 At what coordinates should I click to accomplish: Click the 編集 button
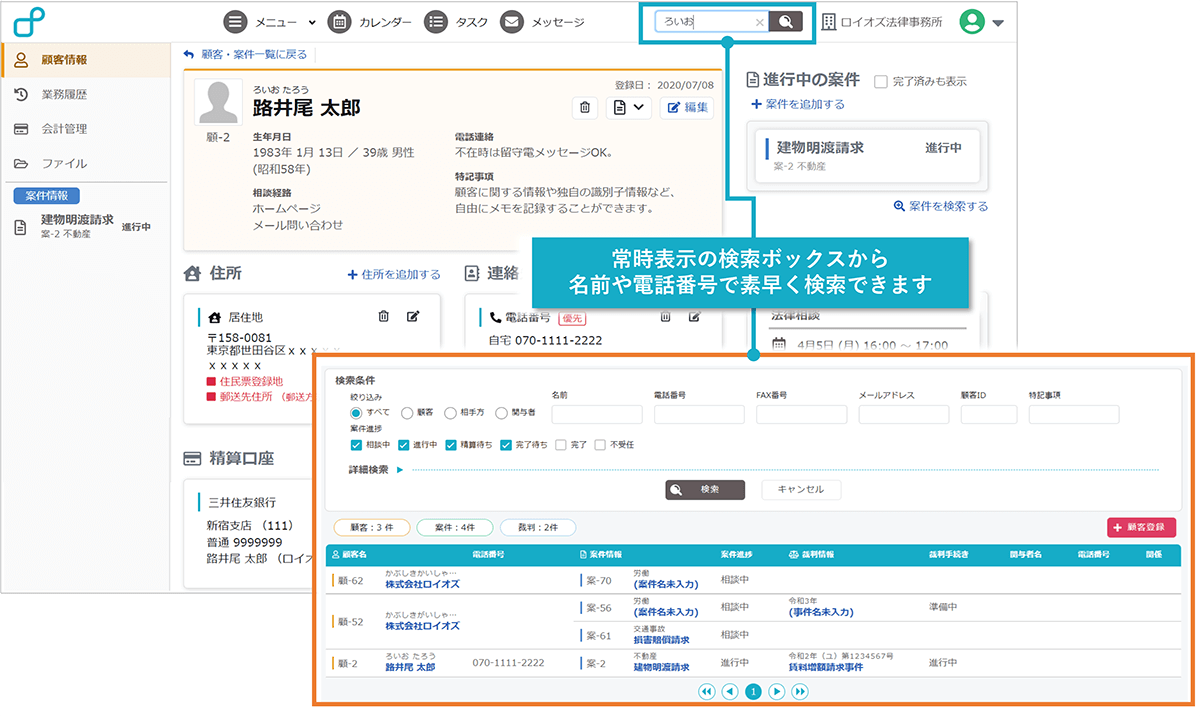point(687,107)
